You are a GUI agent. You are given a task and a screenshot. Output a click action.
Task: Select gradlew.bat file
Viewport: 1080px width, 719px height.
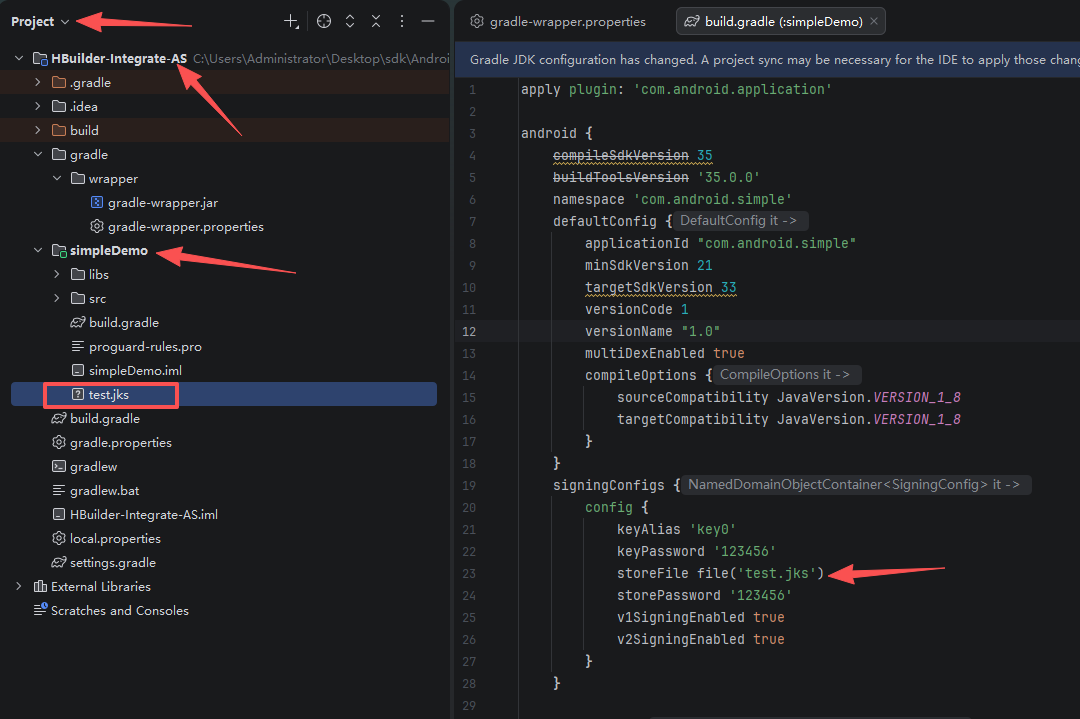coord(105,490)
